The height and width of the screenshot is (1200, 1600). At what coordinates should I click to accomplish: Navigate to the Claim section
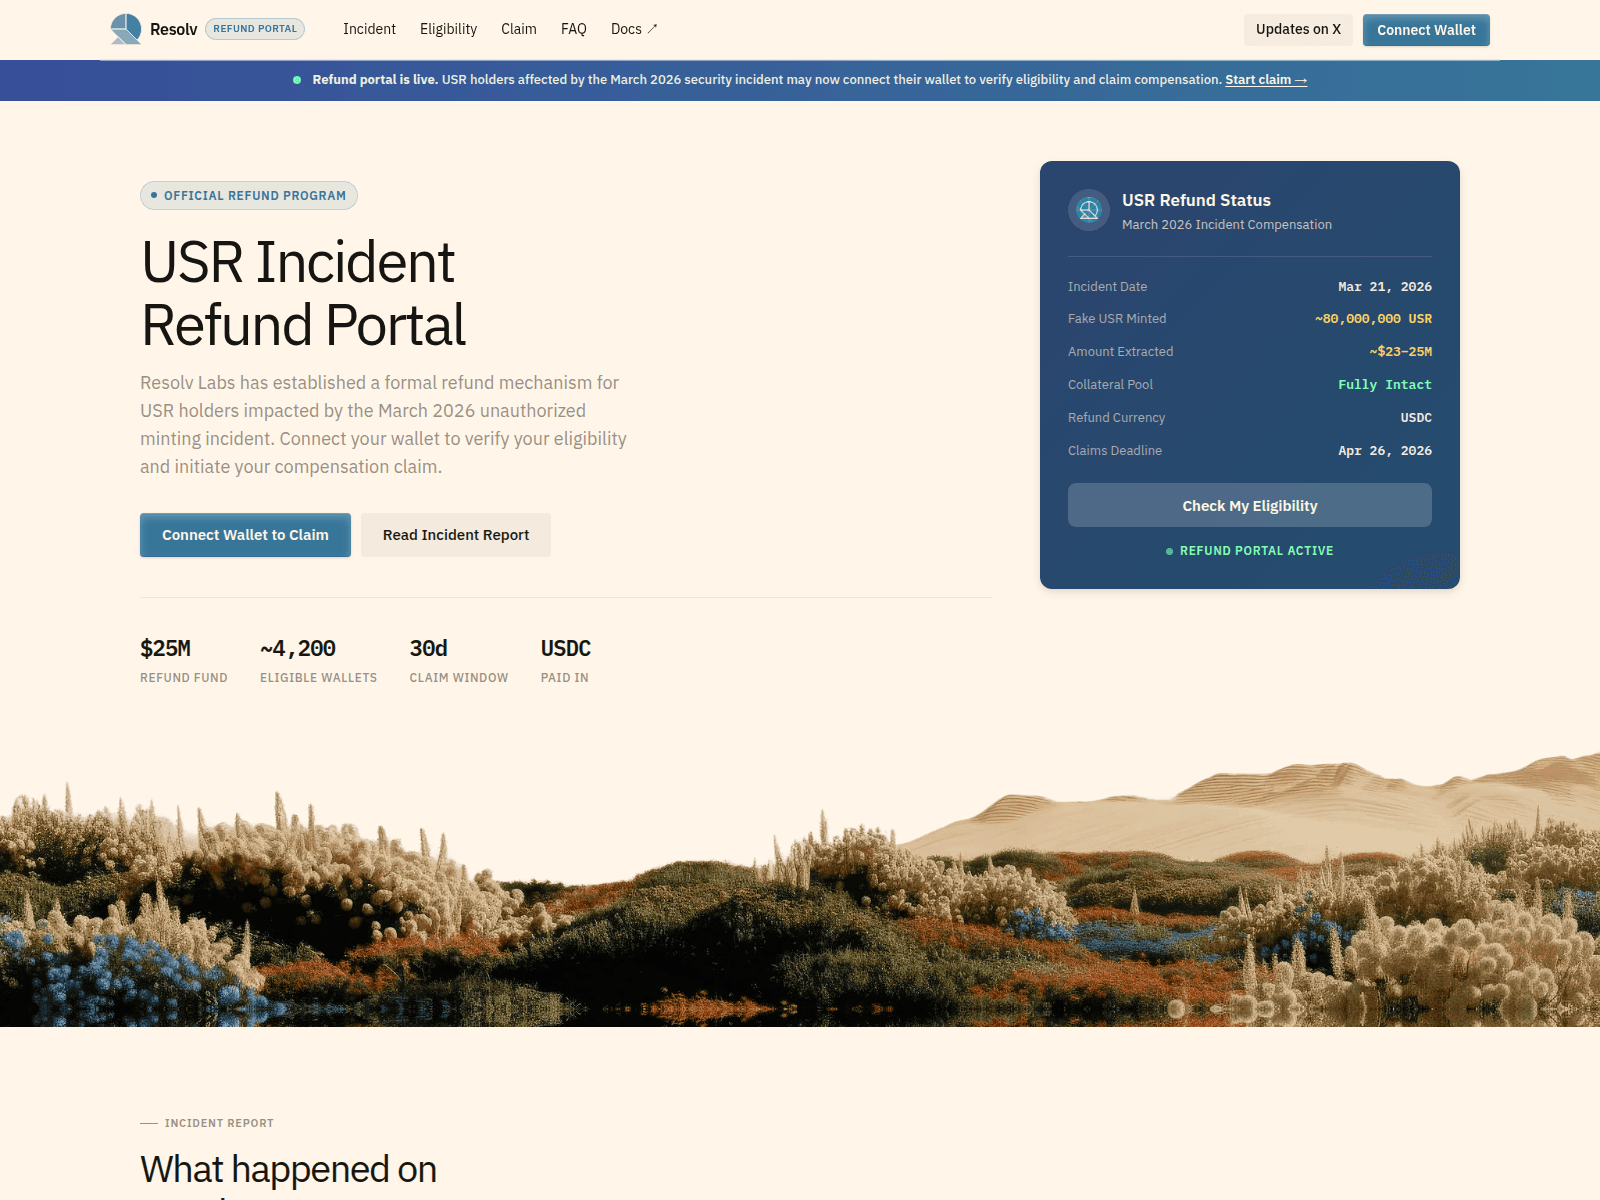[x=518, y=29]
